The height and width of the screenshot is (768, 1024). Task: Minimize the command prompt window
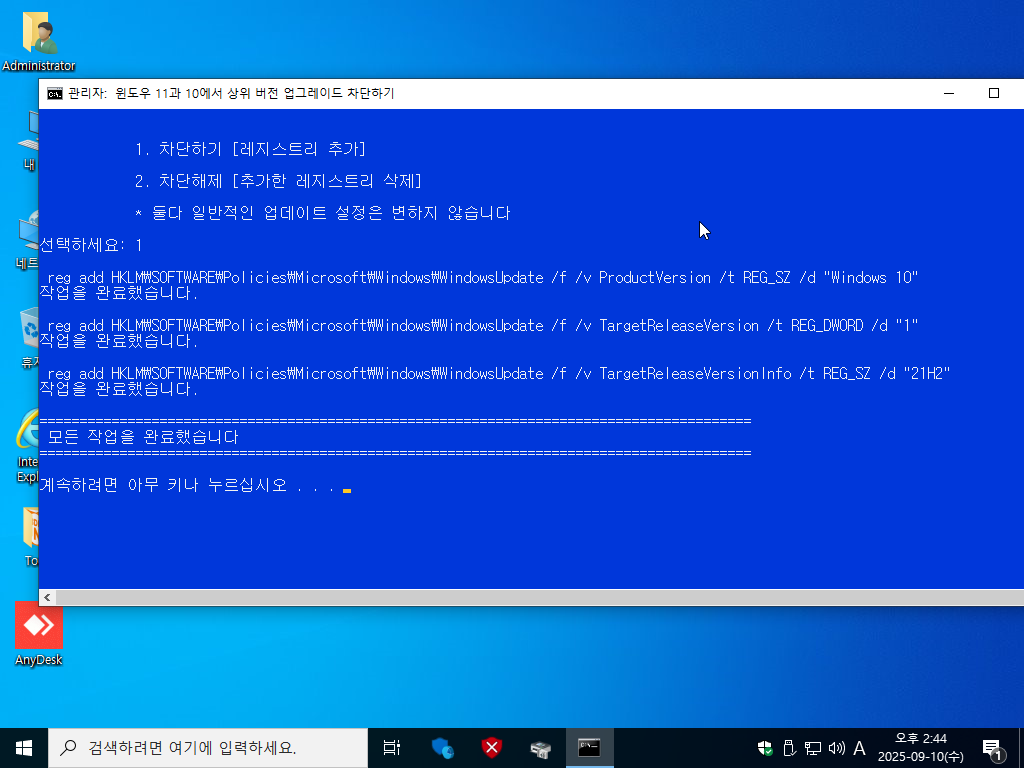coord(949,93)
